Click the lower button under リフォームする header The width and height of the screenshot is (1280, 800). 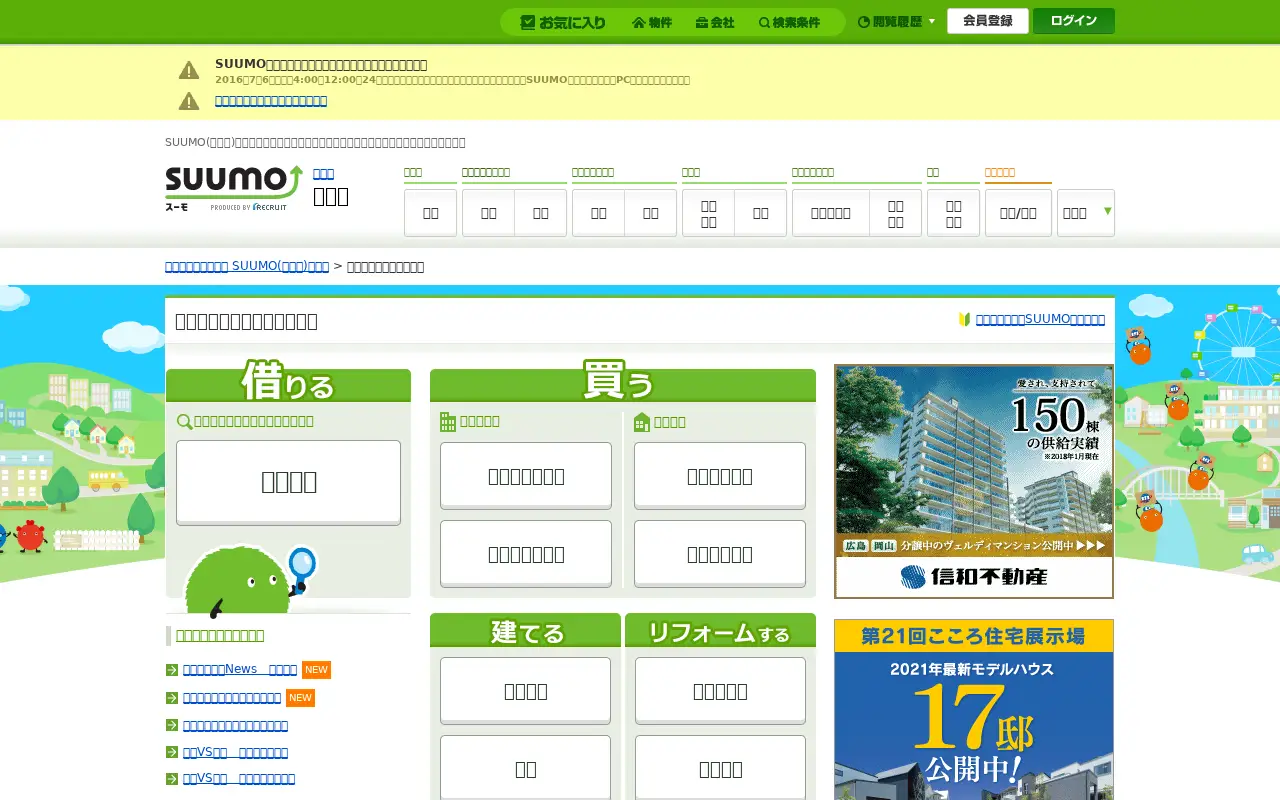pyautogui.click(x=720, y=768)
